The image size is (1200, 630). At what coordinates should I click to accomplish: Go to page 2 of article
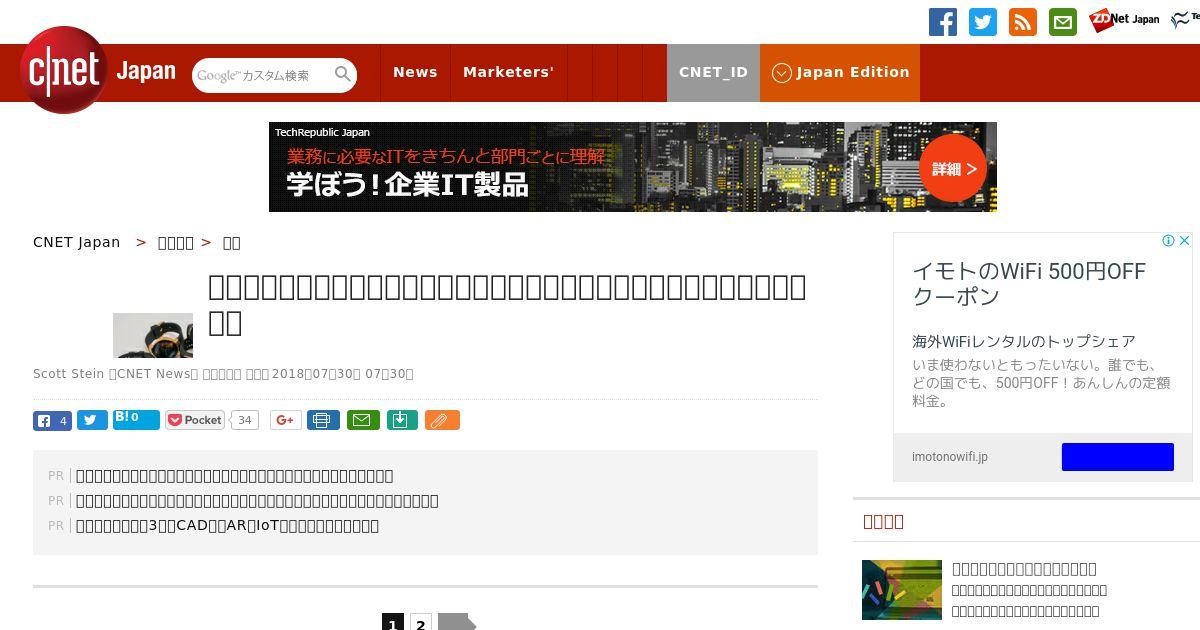[421, 624]
